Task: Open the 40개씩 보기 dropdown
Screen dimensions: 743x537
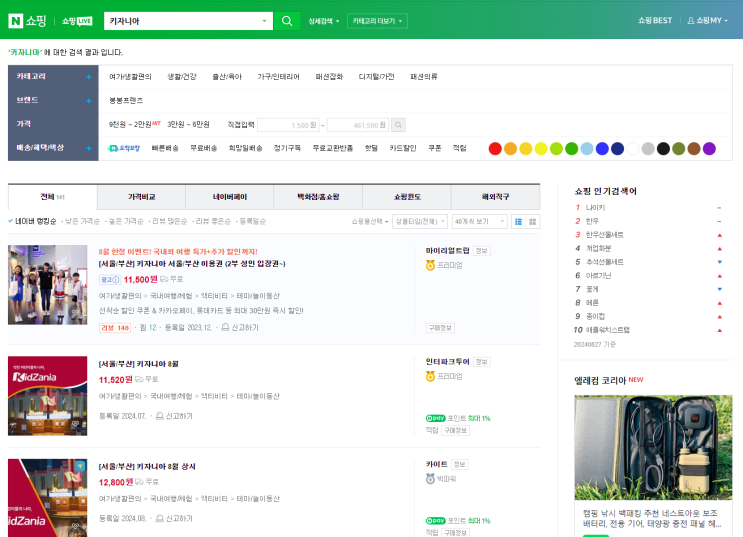Action: point(479,221)
